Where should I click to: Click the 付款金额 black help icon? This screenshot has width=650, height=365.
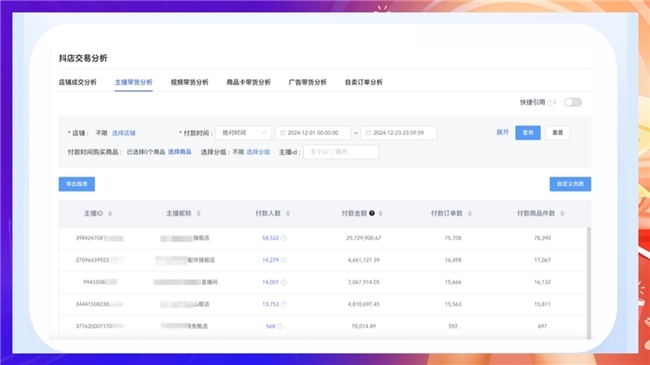372,213
